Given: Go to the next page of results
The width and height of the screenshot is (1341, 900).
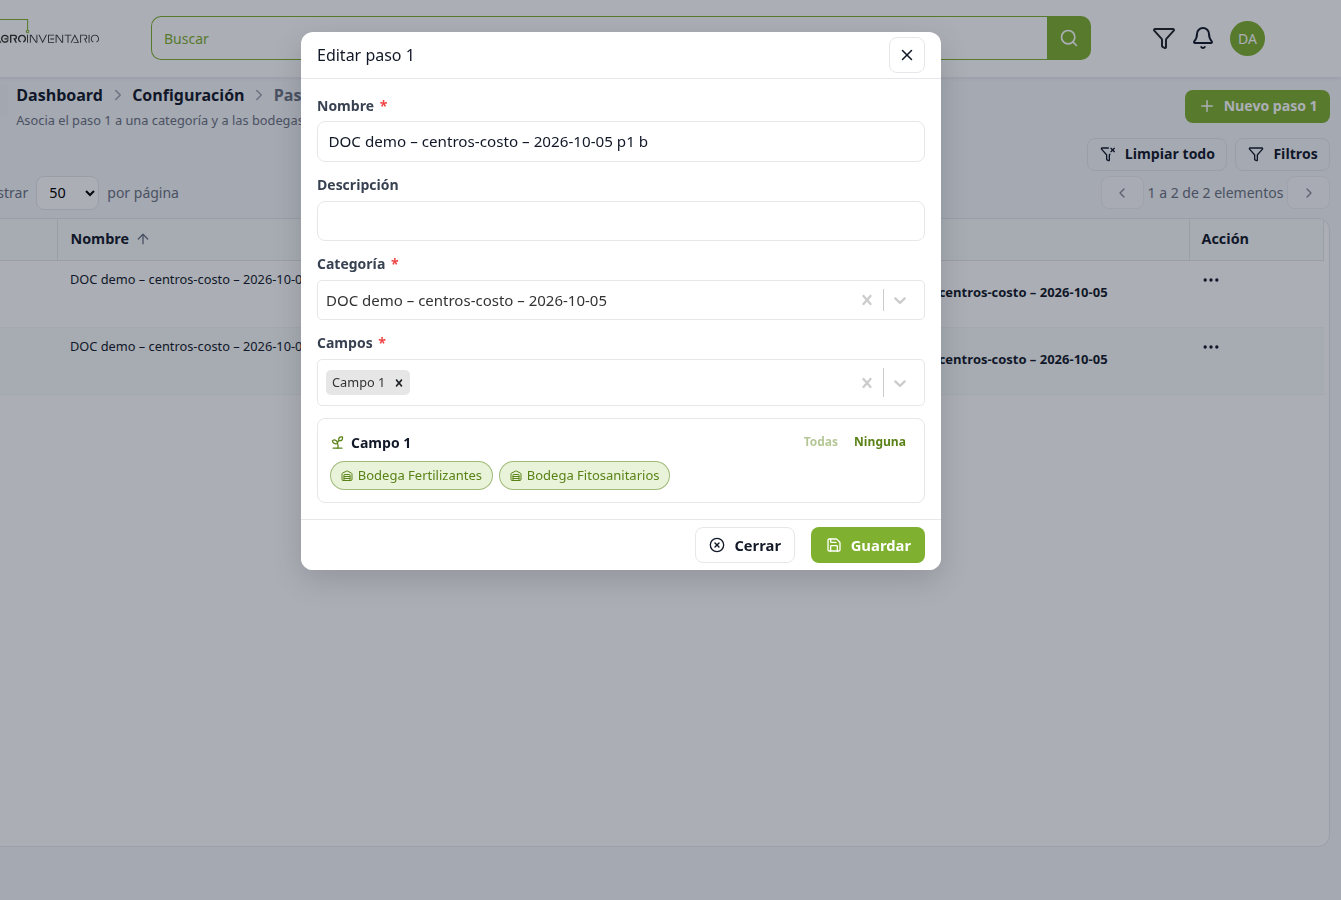Looking at the screenshot, I should 1309,193.
